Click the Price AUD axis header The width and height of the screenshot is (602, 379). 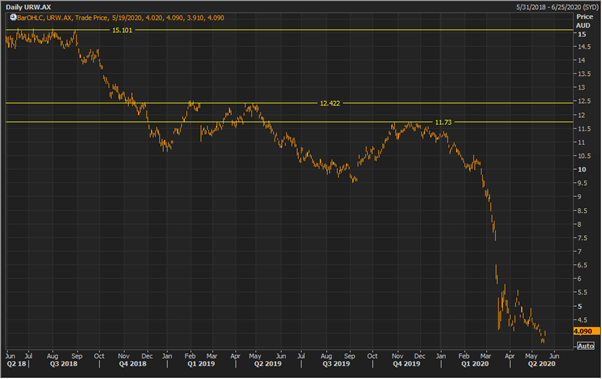(x=584, y=21)
